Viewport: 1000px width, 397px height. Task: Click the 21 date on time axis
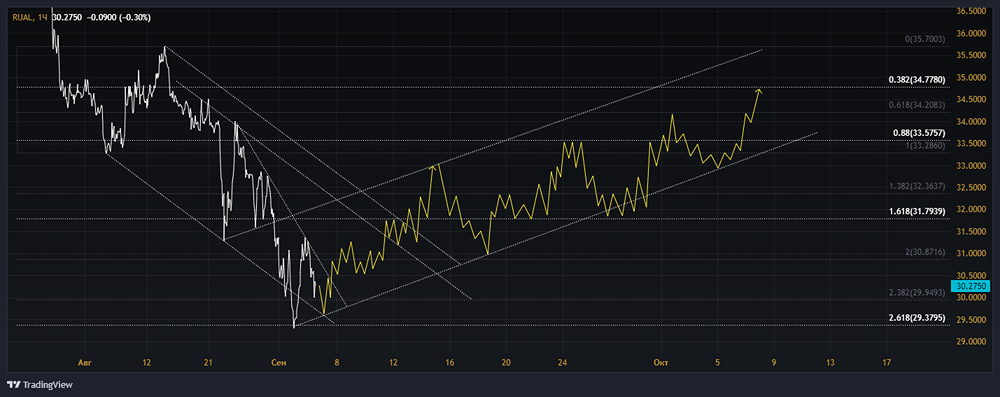(x=208, y=363)
